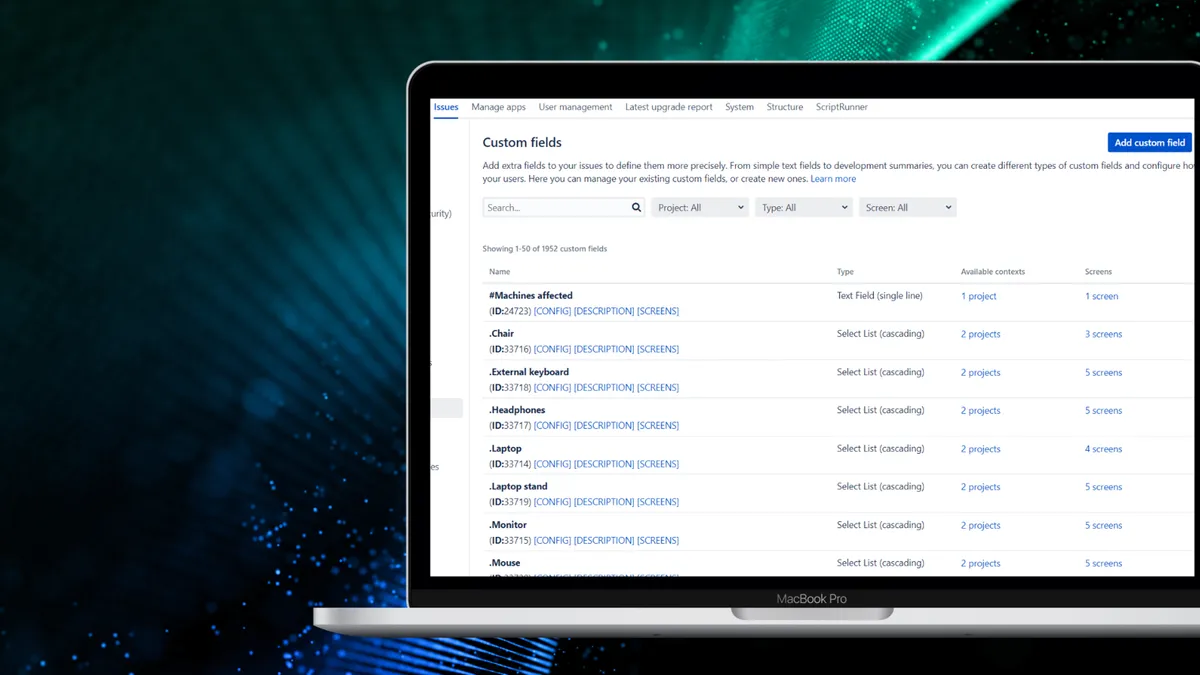This screenshot has height=675, width=1200.
Task: Click Showing 1-50 of 1952 custom fields text
Action: [545, 249]
